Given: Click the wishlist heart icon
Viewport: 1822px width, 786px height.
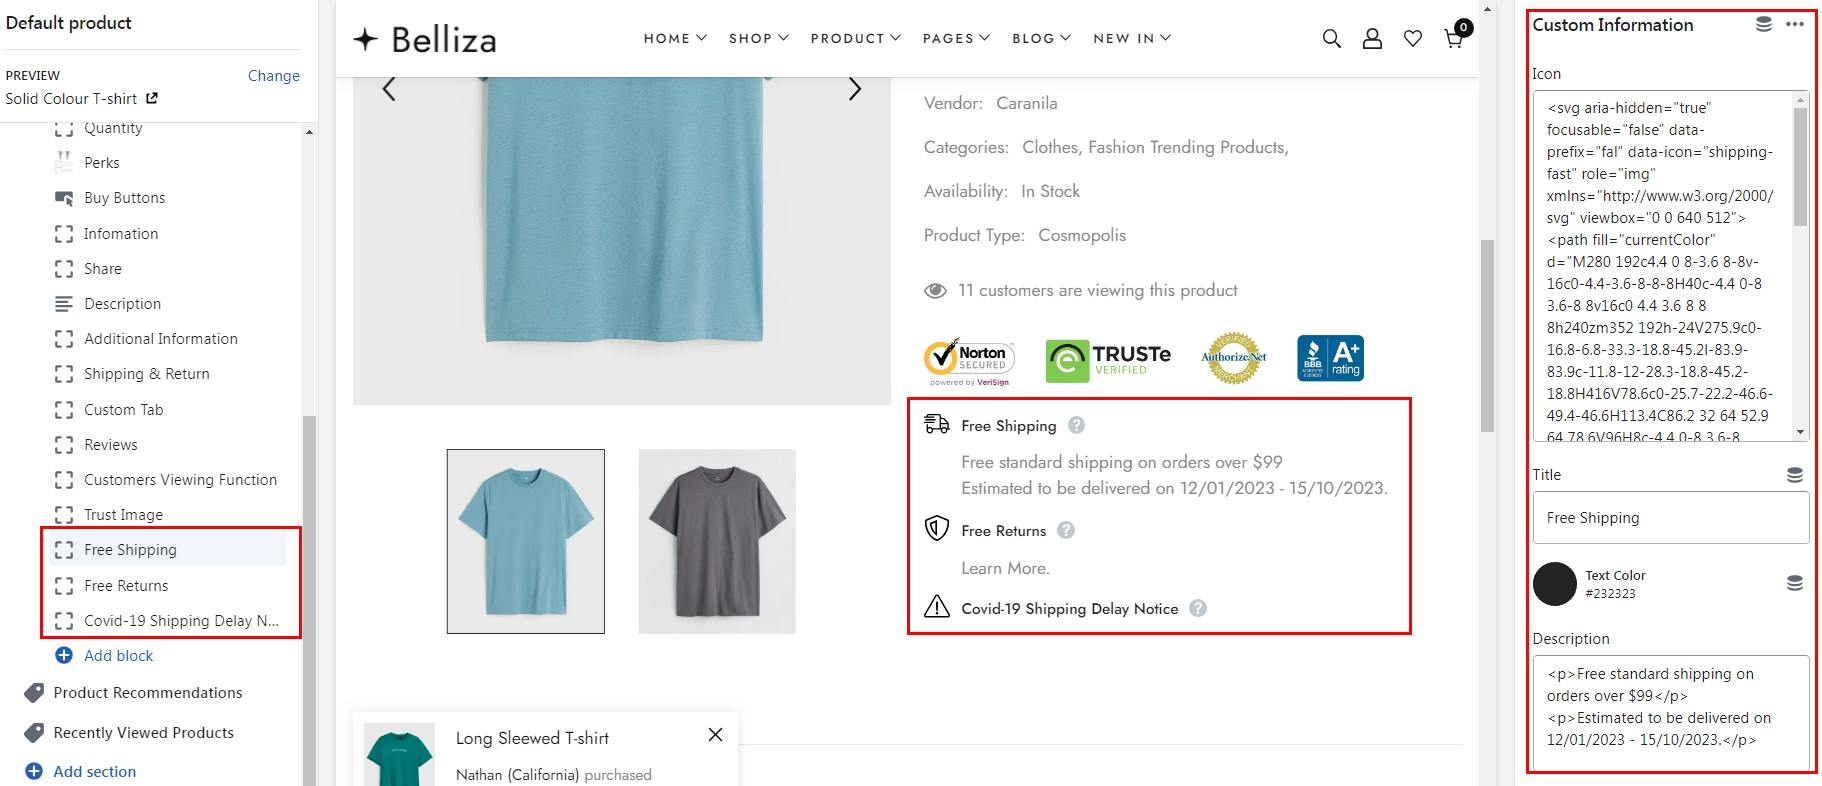Looking at the screenshot, I should (x=1412, y=39).
